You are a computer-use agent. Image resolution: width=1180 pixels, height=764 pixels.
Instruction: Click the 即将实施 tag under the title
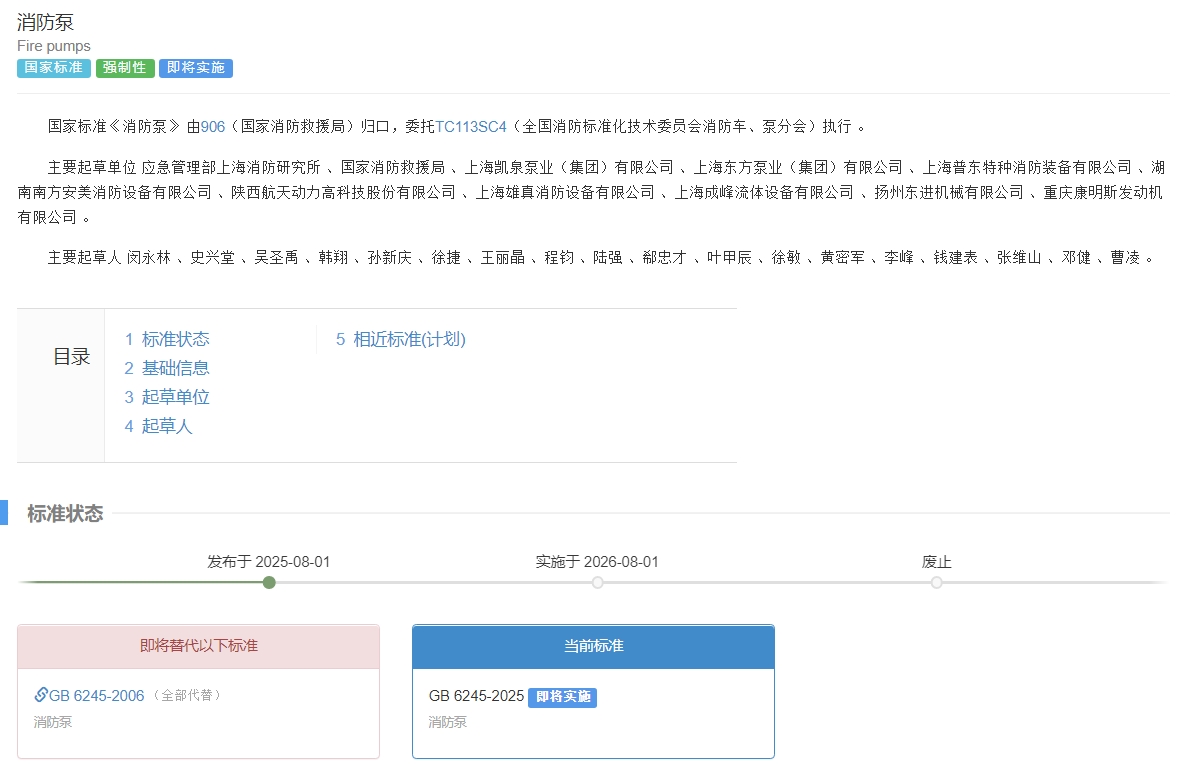[x=196, y=68]
